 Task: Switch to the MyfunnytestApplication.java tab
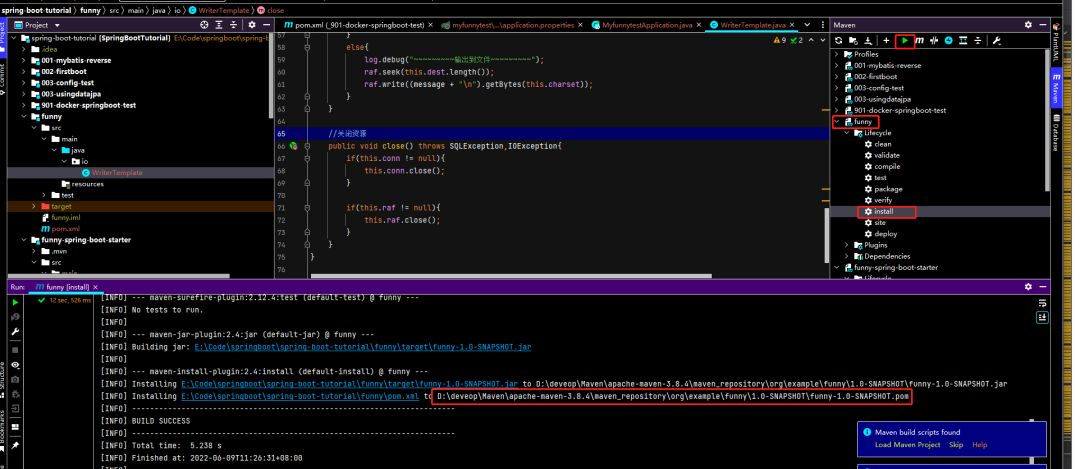click(x=644, y=24)
